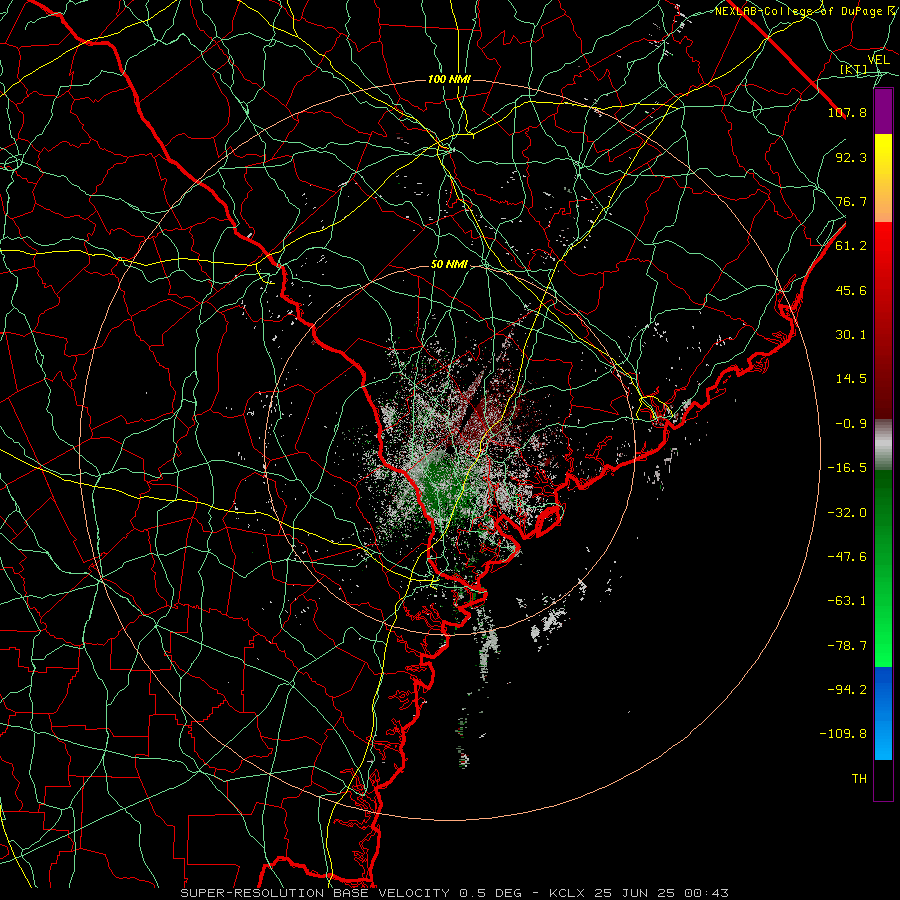Viewport: 900px width, 900px height.
Task: Click the 107.8 value on the velocity scale
Action: coord(847,112)
